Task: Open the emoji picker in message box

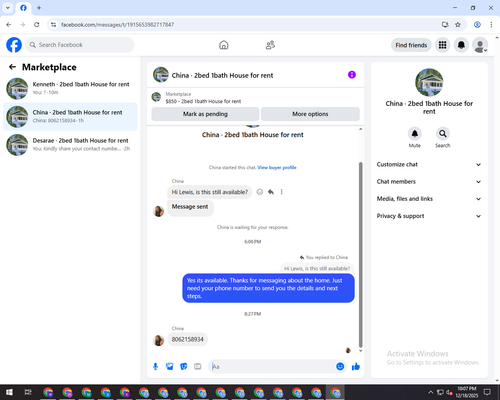Action: point(340,367)
